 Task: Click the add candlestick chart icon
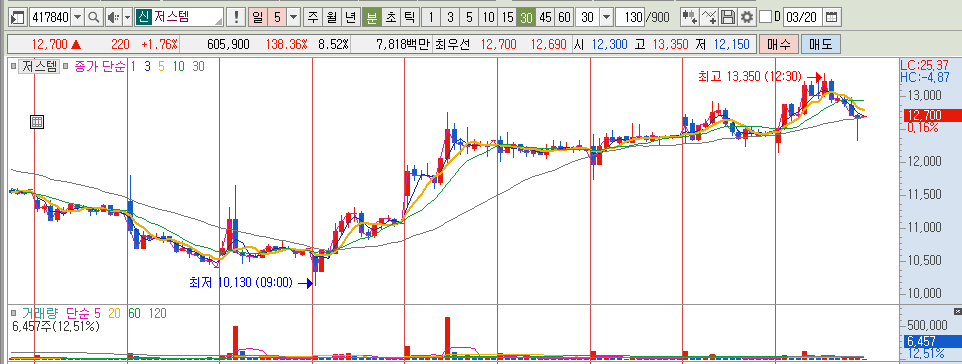(691, 17)
